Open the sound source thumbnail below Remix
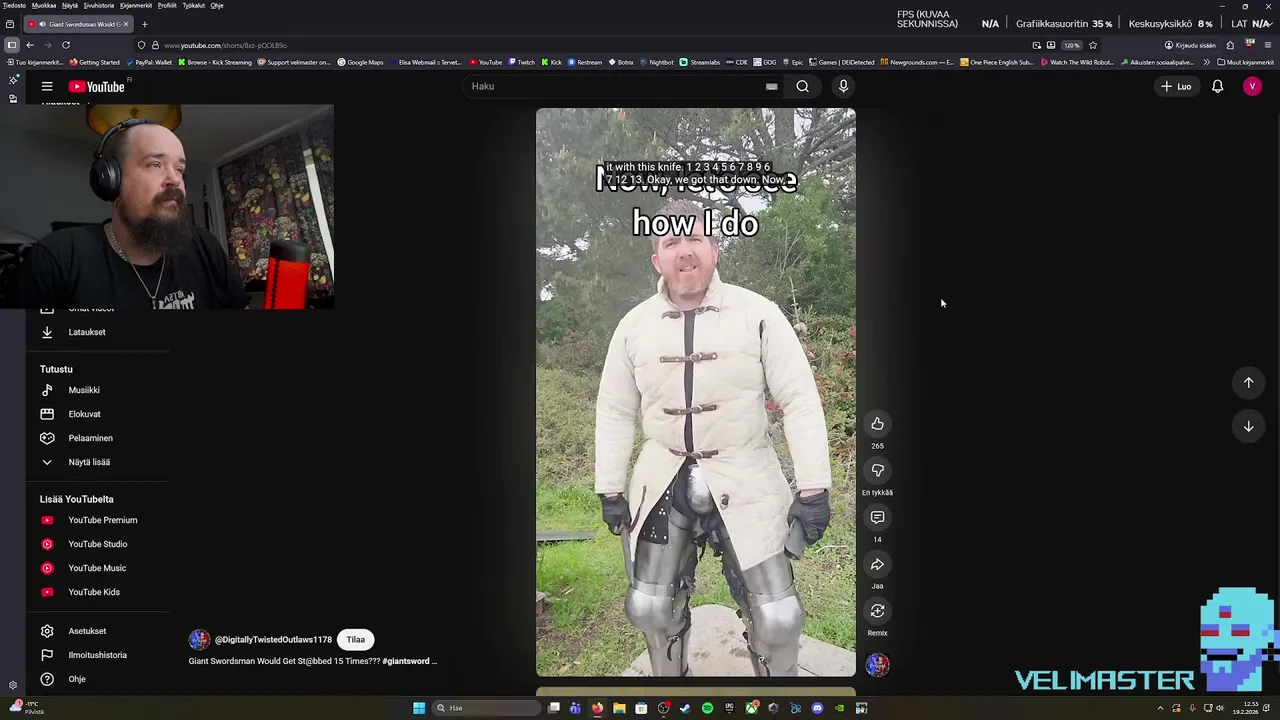Screen dimensions: 1280x720 (x=877, y=665)
